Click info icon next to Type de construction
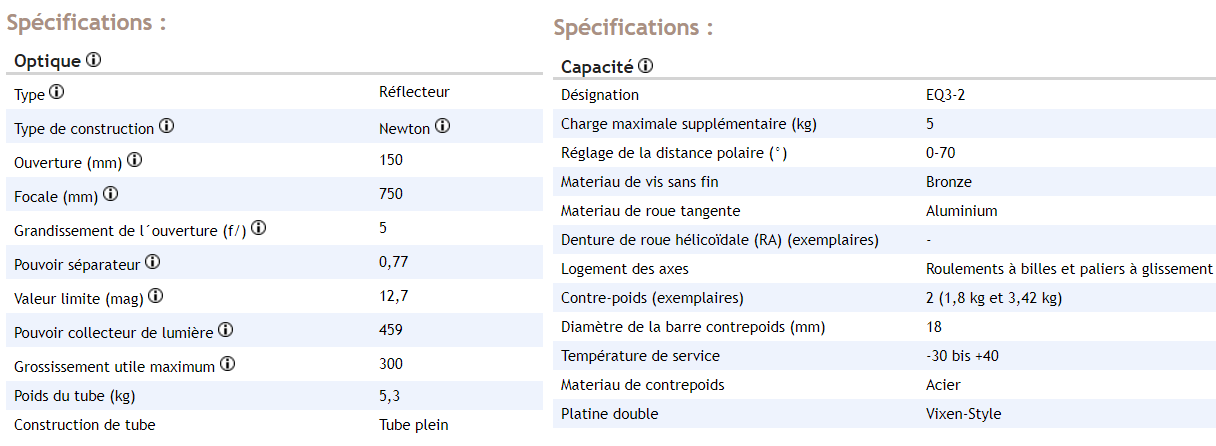The image size is (1216, 446). click(166, 128)
